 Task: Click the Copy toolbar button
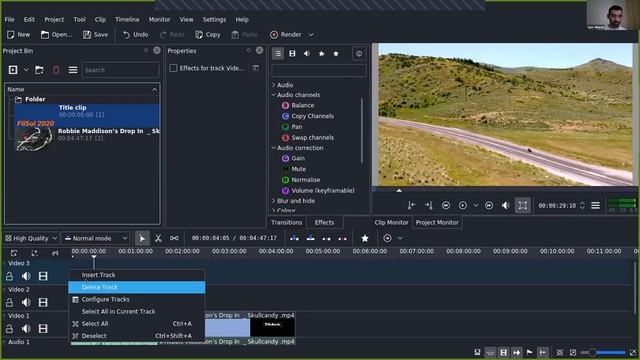coord(208,35)
